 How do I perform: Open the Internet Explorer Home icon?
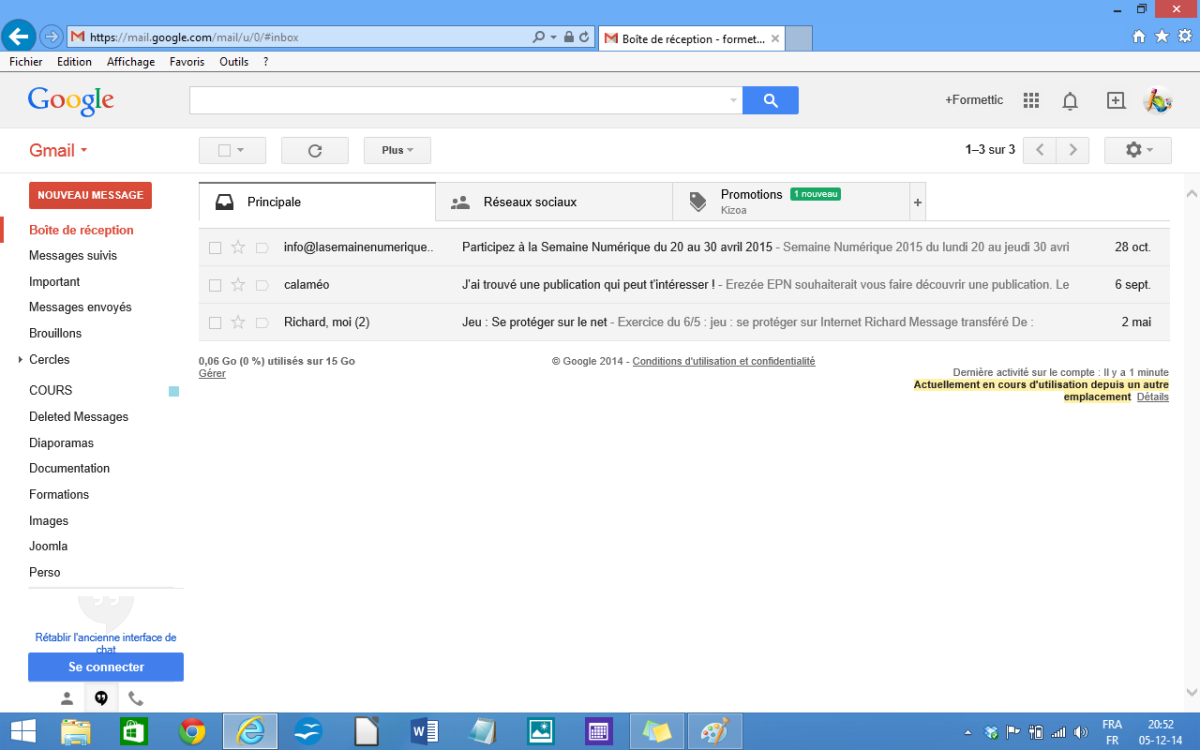point(1138,36)
